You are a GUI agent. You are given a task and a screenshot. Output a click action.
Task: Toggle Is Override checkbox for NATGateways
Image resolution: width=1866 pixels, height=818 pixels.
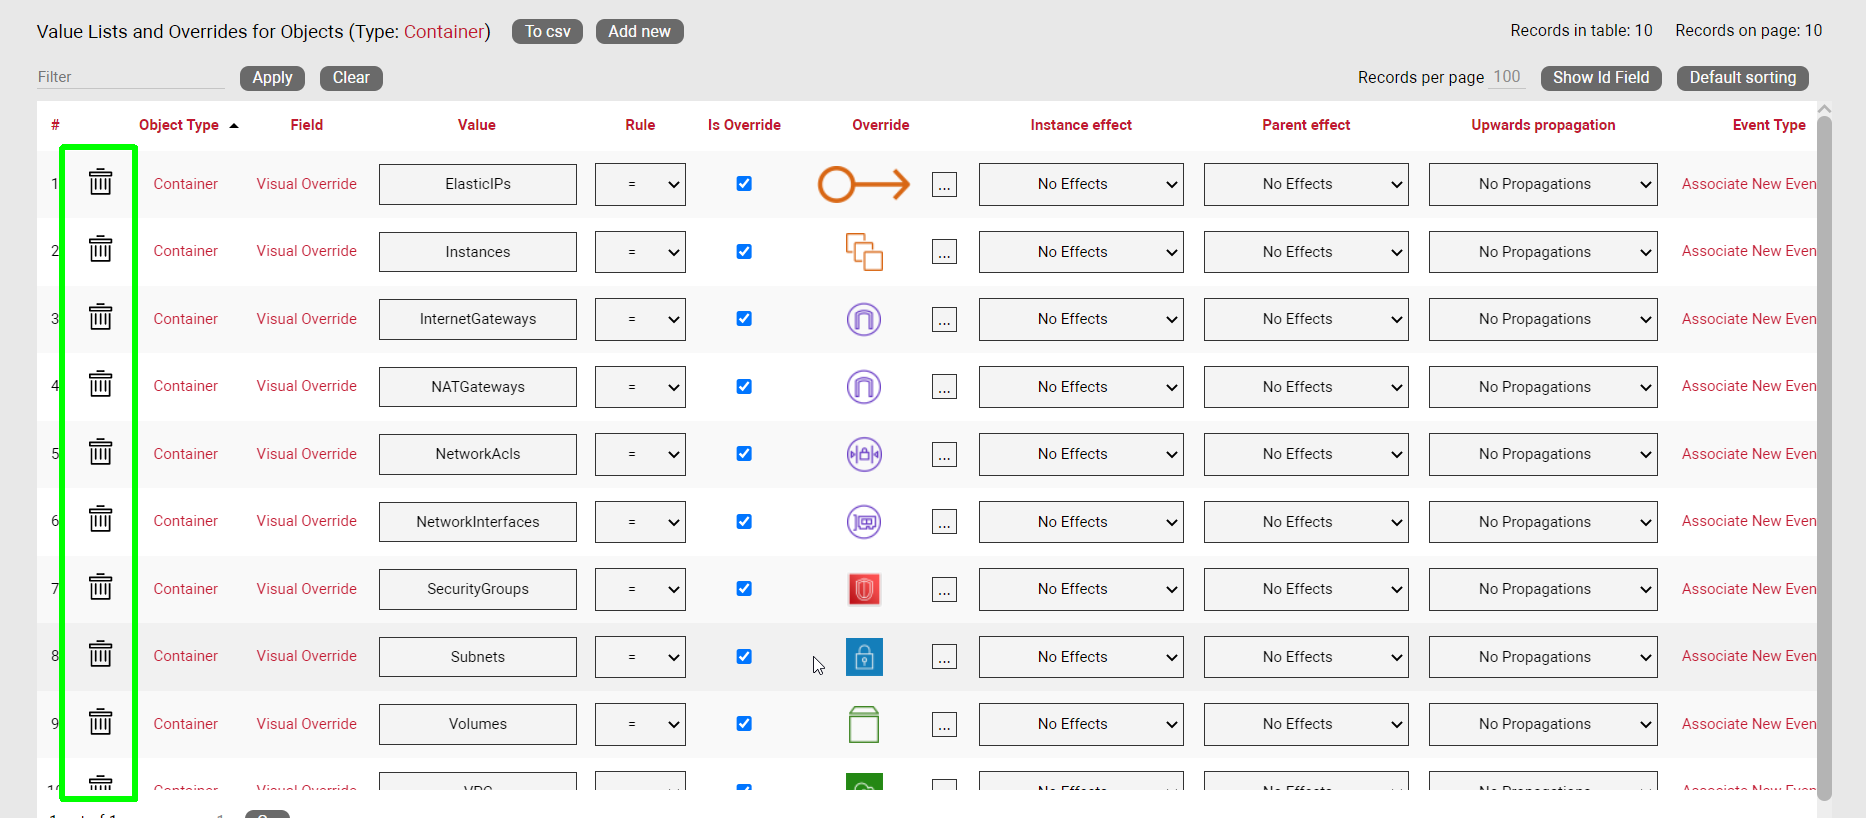pos(744,387)
